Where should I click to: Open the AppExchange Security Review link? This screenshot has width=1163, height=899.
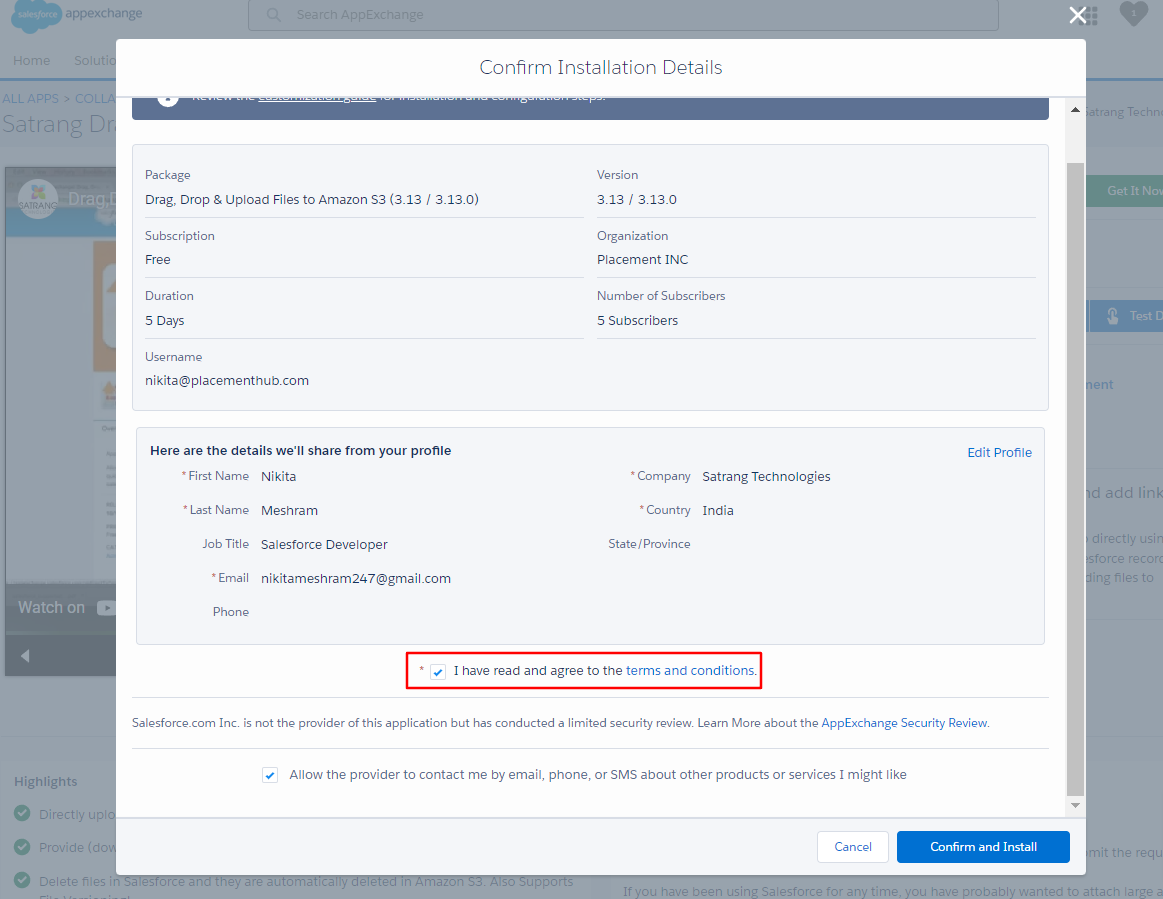coord(904,722)
